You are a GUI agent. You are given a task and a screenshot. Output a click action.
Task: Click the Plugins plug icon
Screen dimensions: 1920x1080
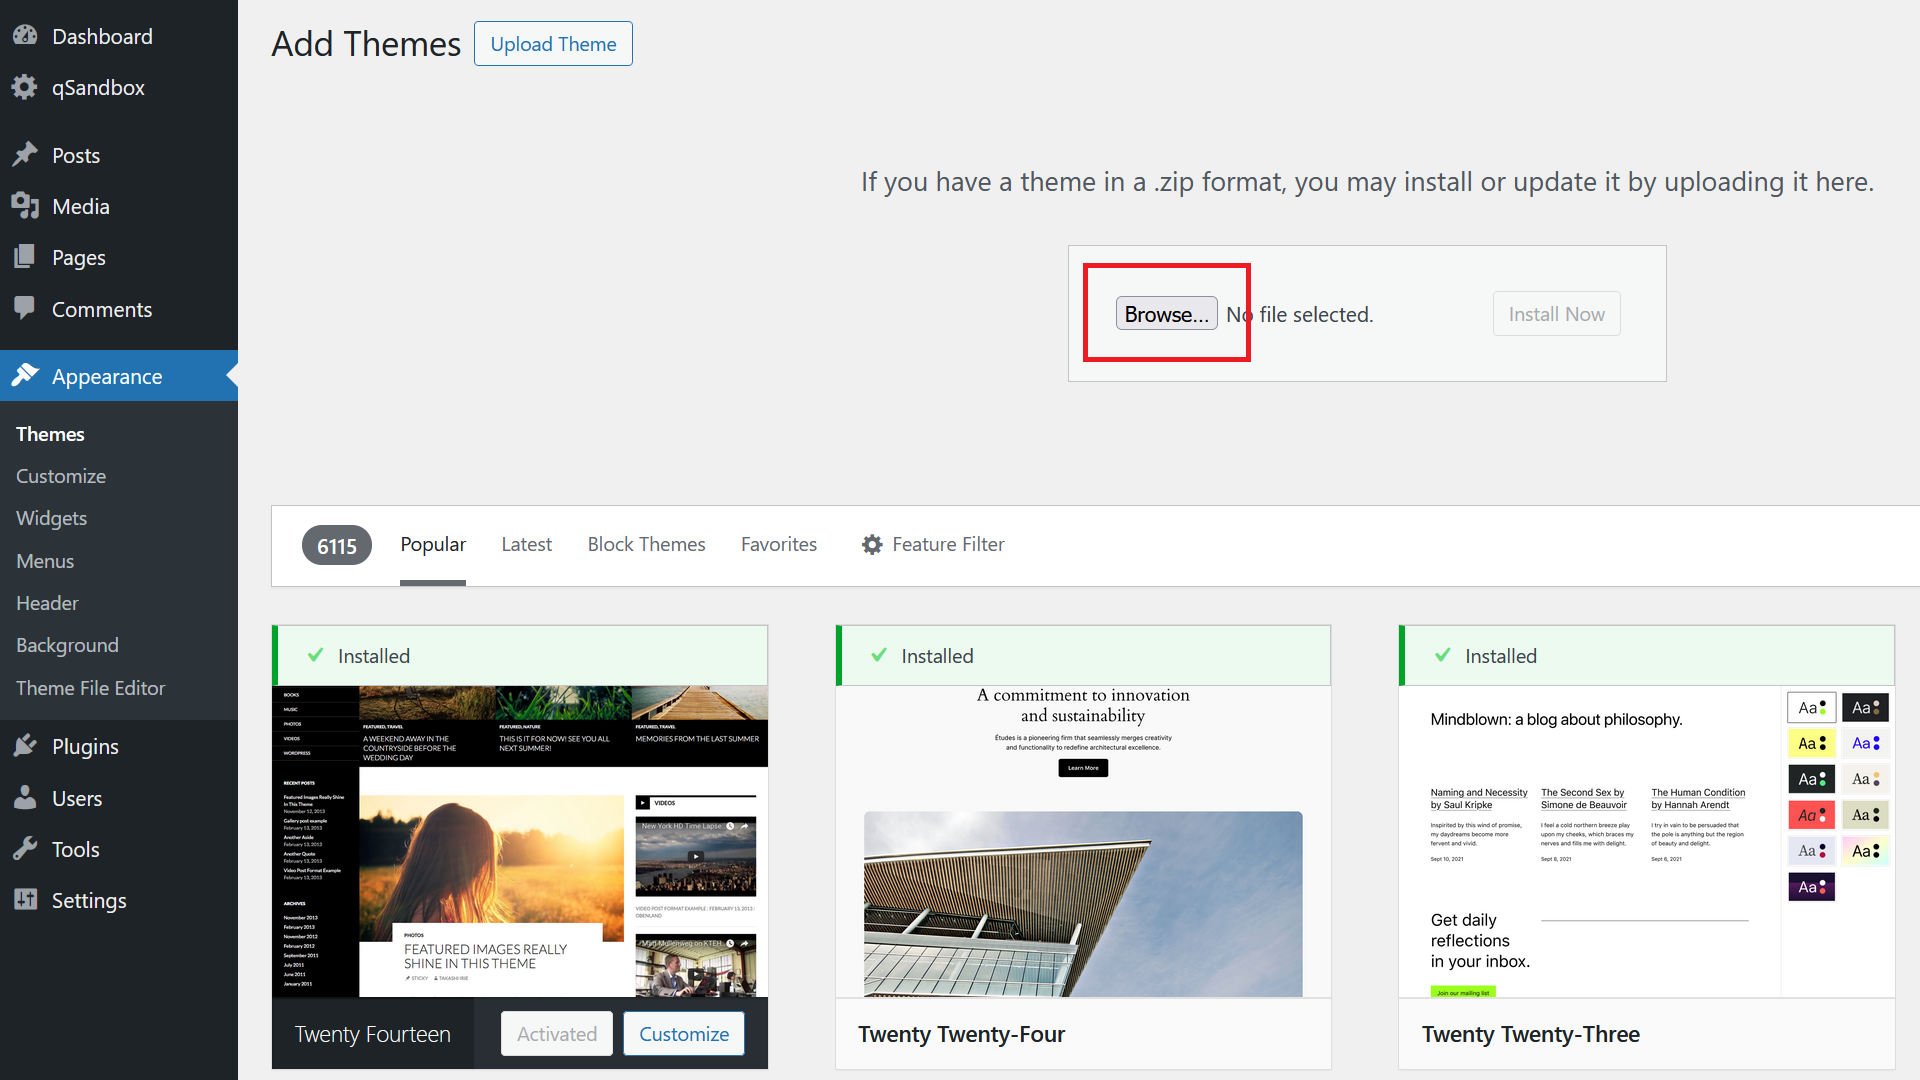pos(25,746)
